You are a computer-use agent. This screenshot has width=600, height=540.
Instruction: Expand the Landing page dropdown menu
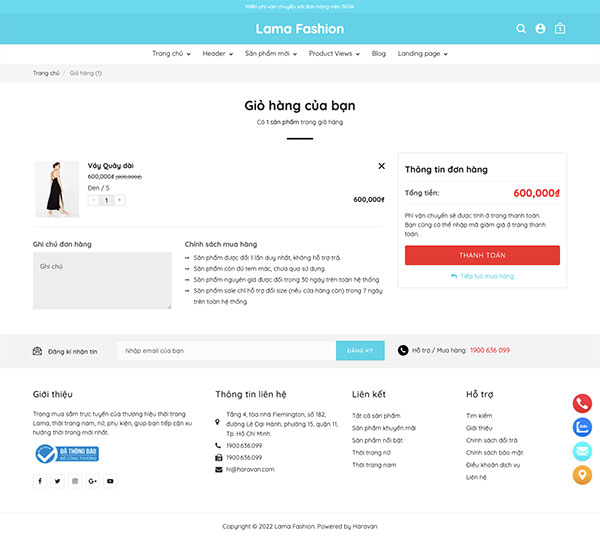coord(422,54)
